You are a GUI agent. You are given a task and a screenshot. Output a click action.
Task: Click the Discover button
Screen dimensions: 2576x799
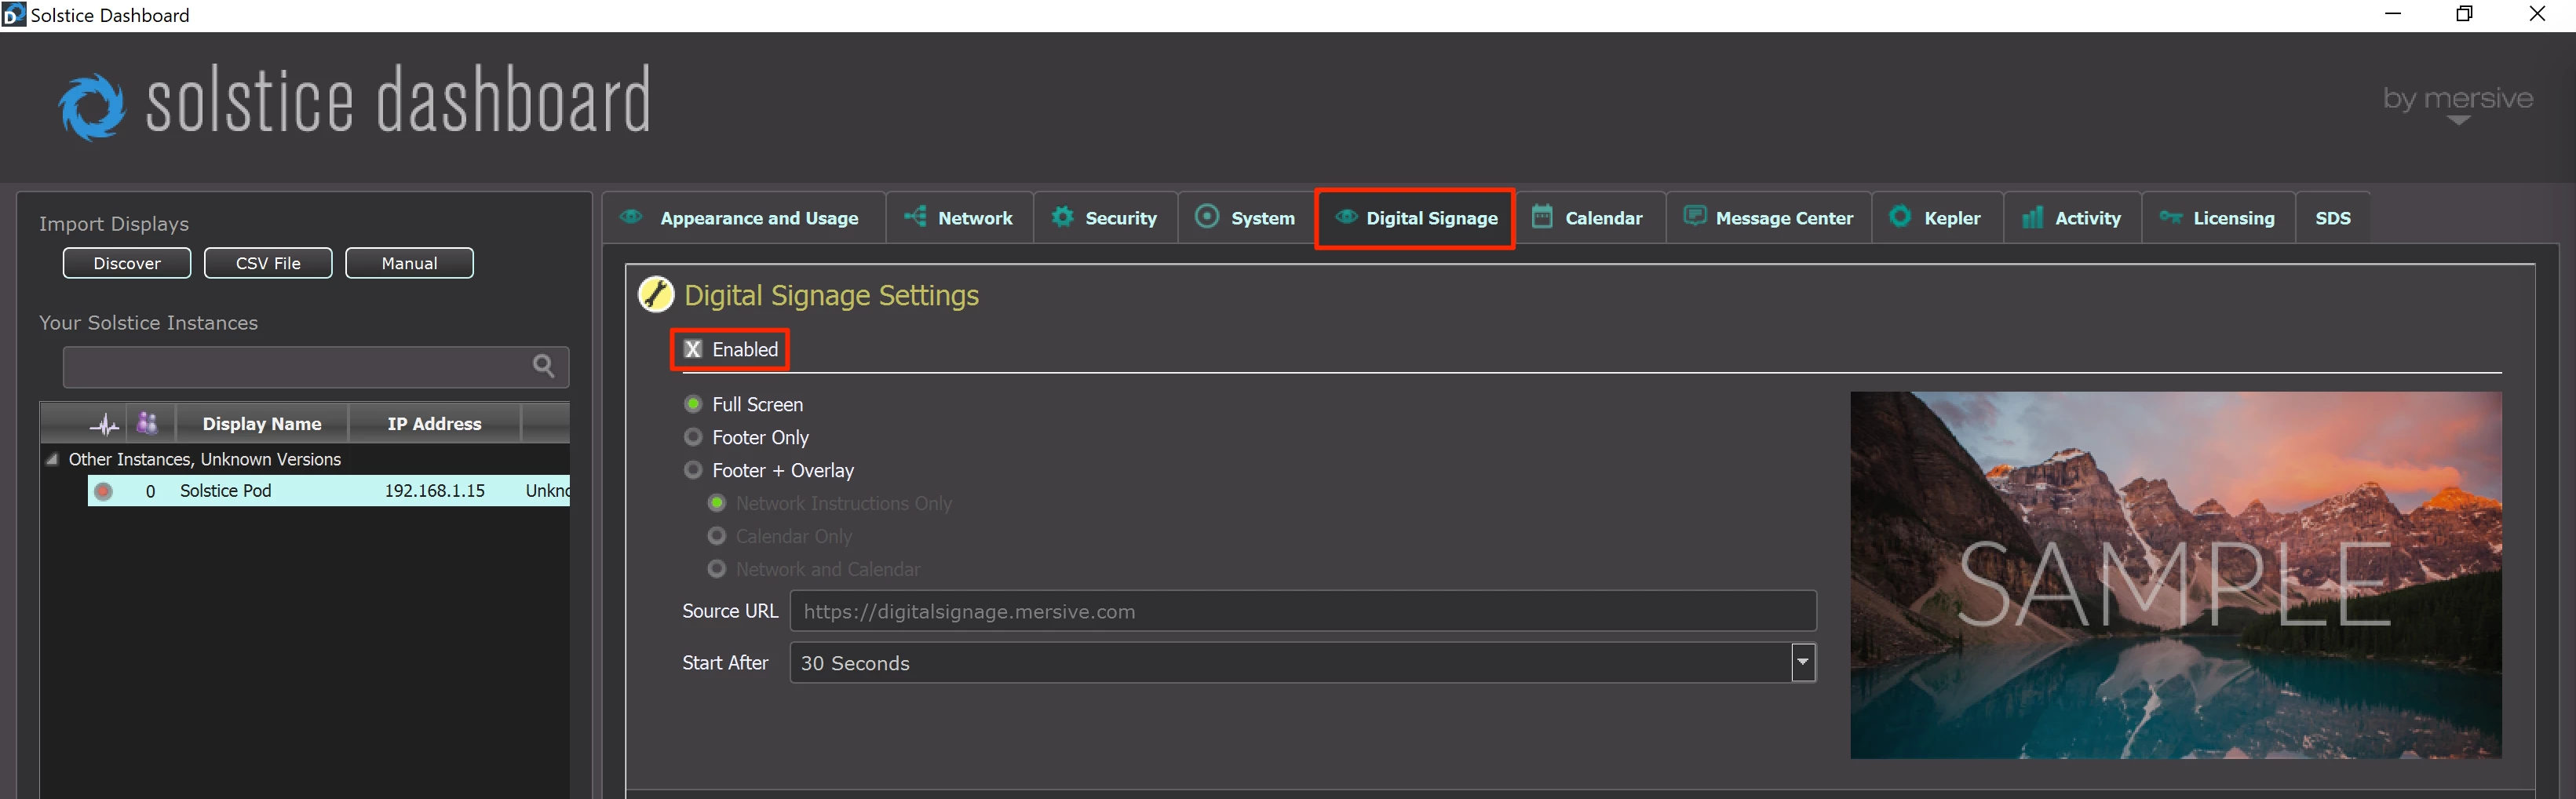click(127, 263)
